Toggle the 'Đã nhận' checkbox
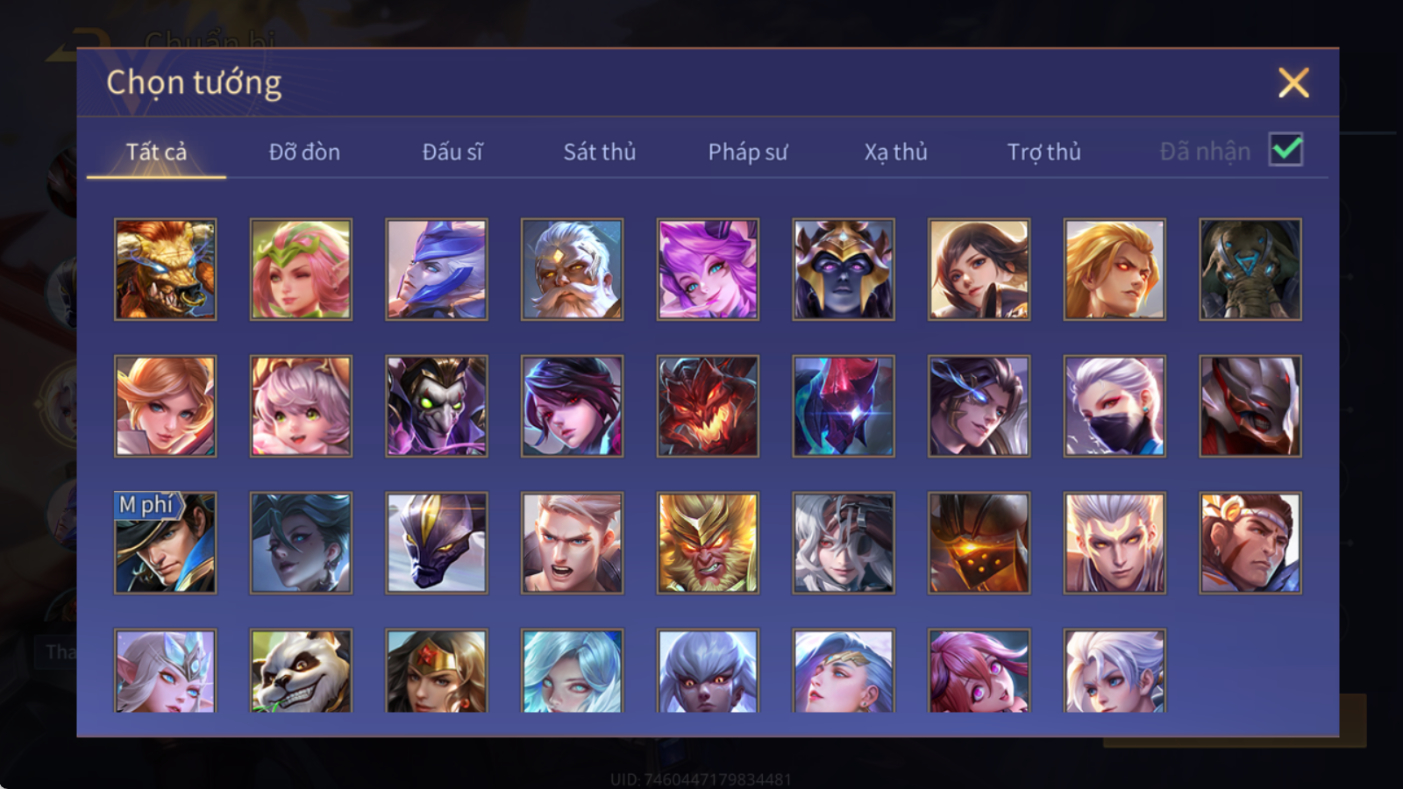 click(x=1286, y=150)
